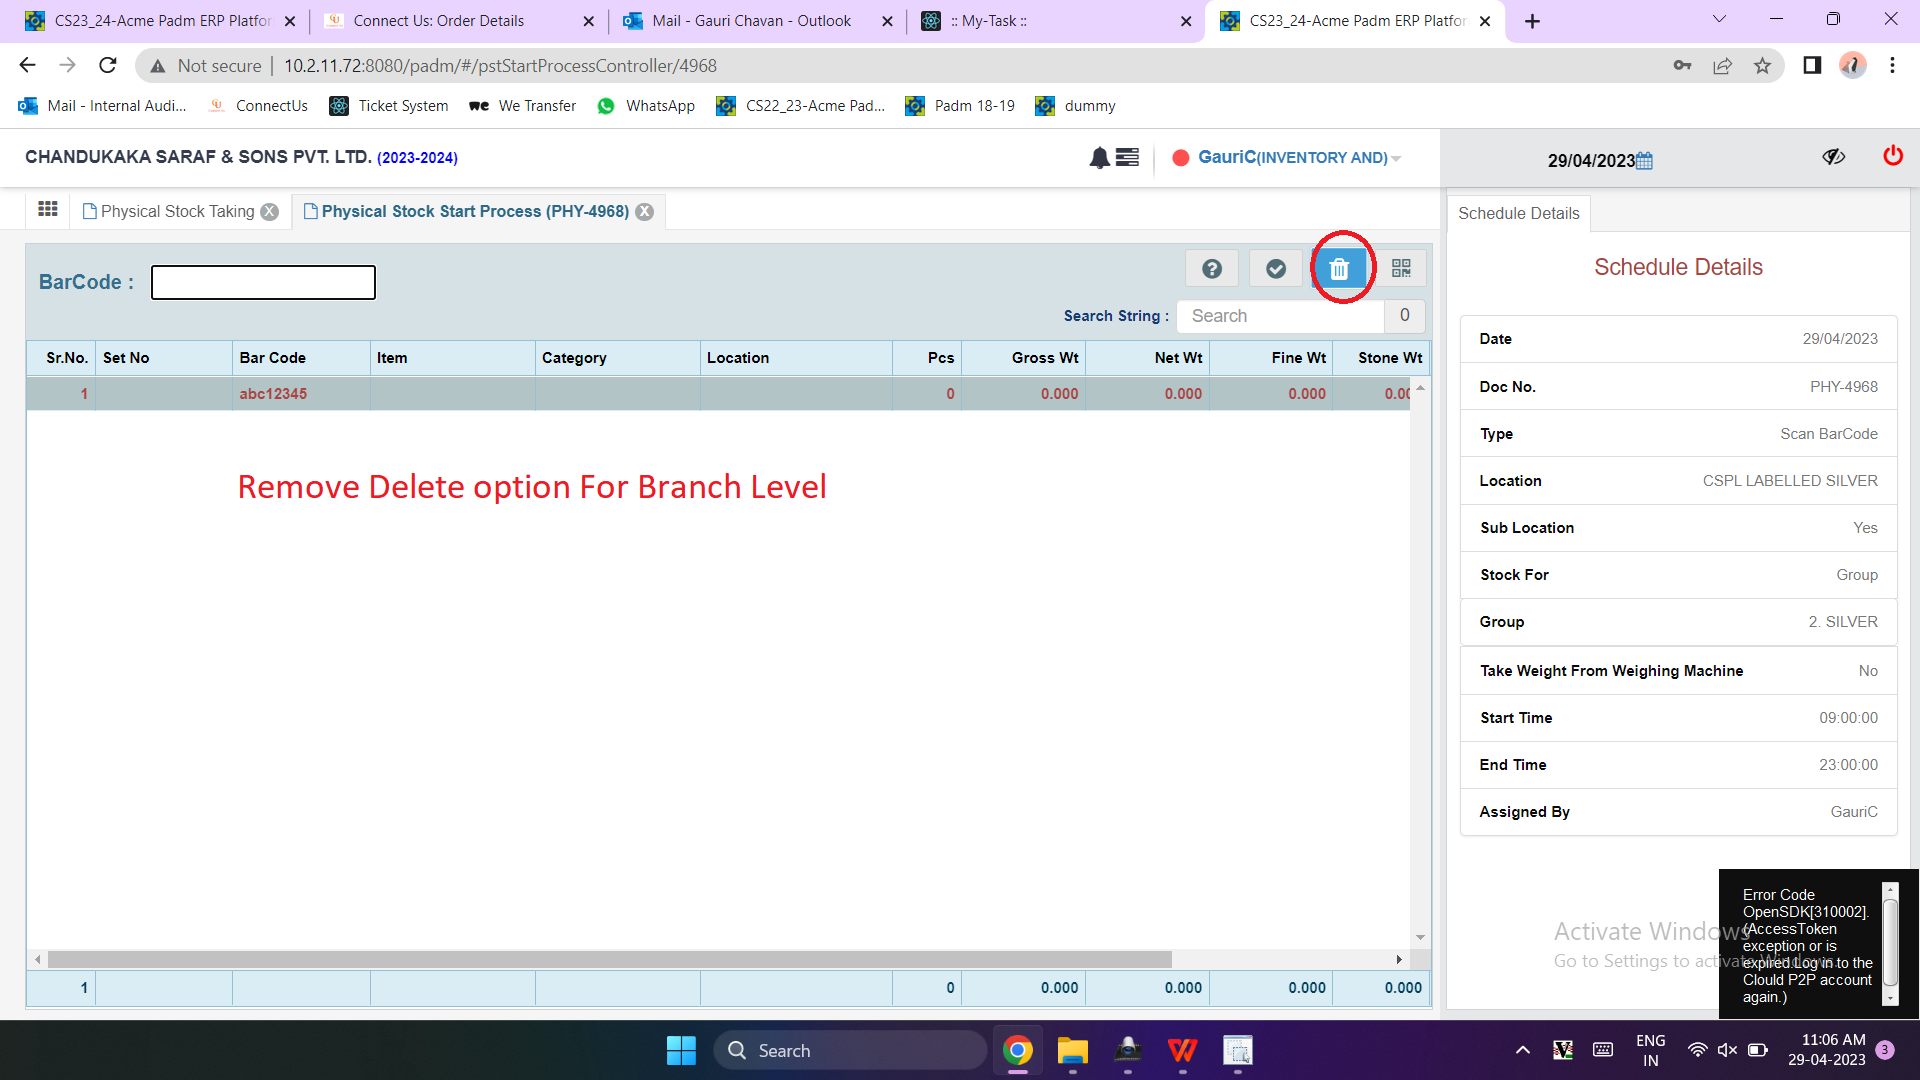Open WPS Office from taskbar
Image resolution: width=1920 pixels, height=1080 pixels.
(1183, 1051)
